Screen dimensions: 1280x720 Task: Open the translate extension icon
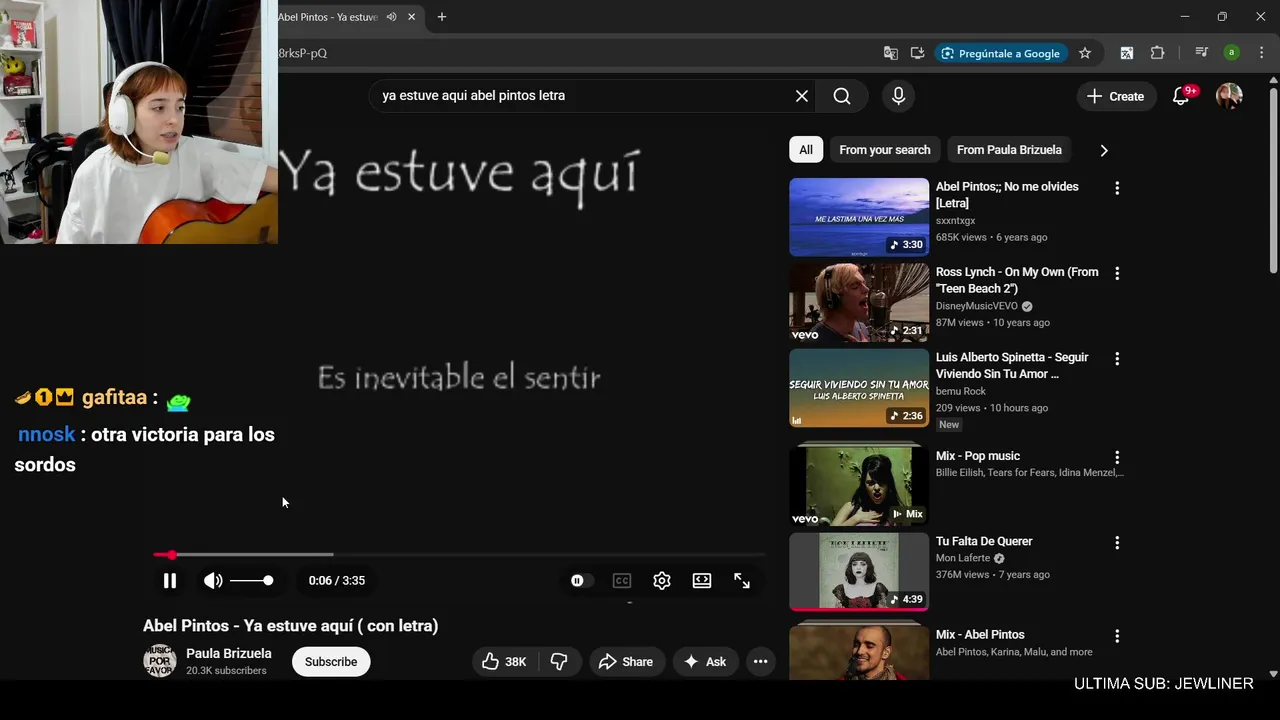point(1127,53)
